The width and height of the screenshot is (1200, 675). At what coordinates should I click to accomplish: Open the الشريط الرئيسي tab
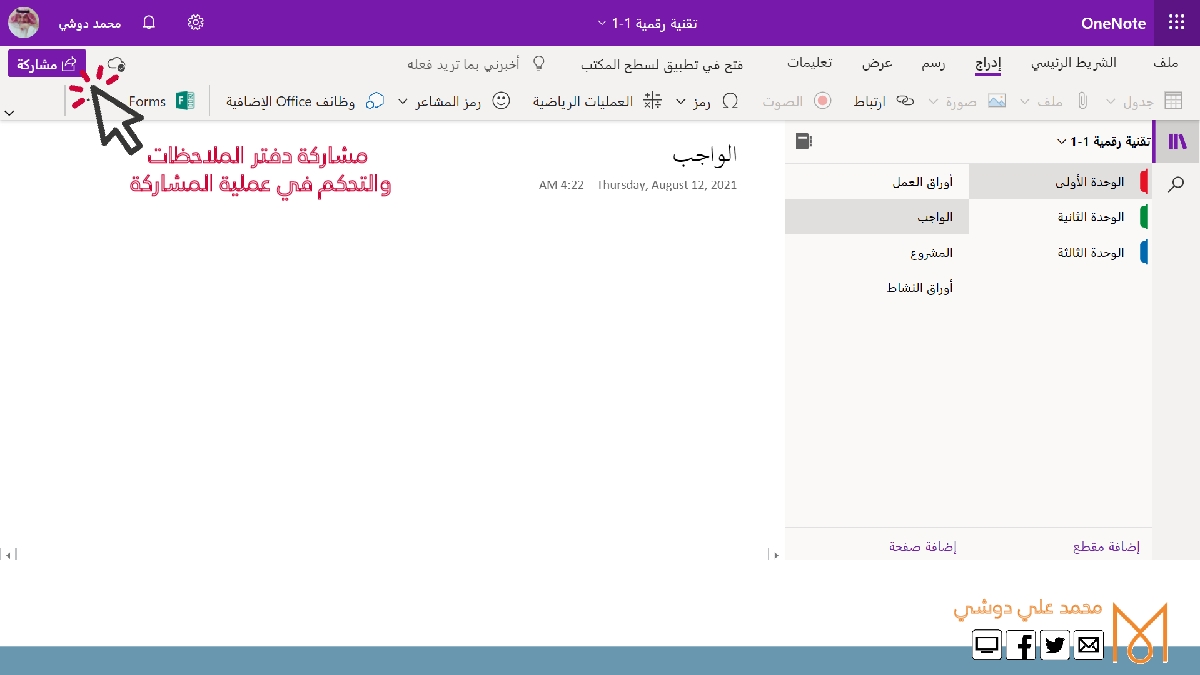pos(1073,63)
